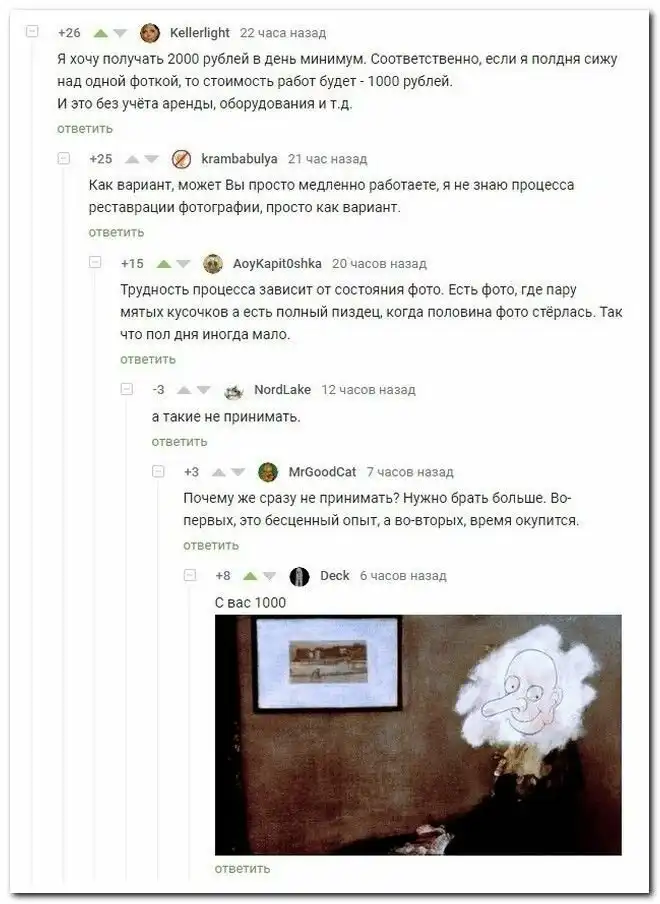Collapse the NordLake reply branch
This screenshot has width=660, height=904.
(x=127, y=389)
